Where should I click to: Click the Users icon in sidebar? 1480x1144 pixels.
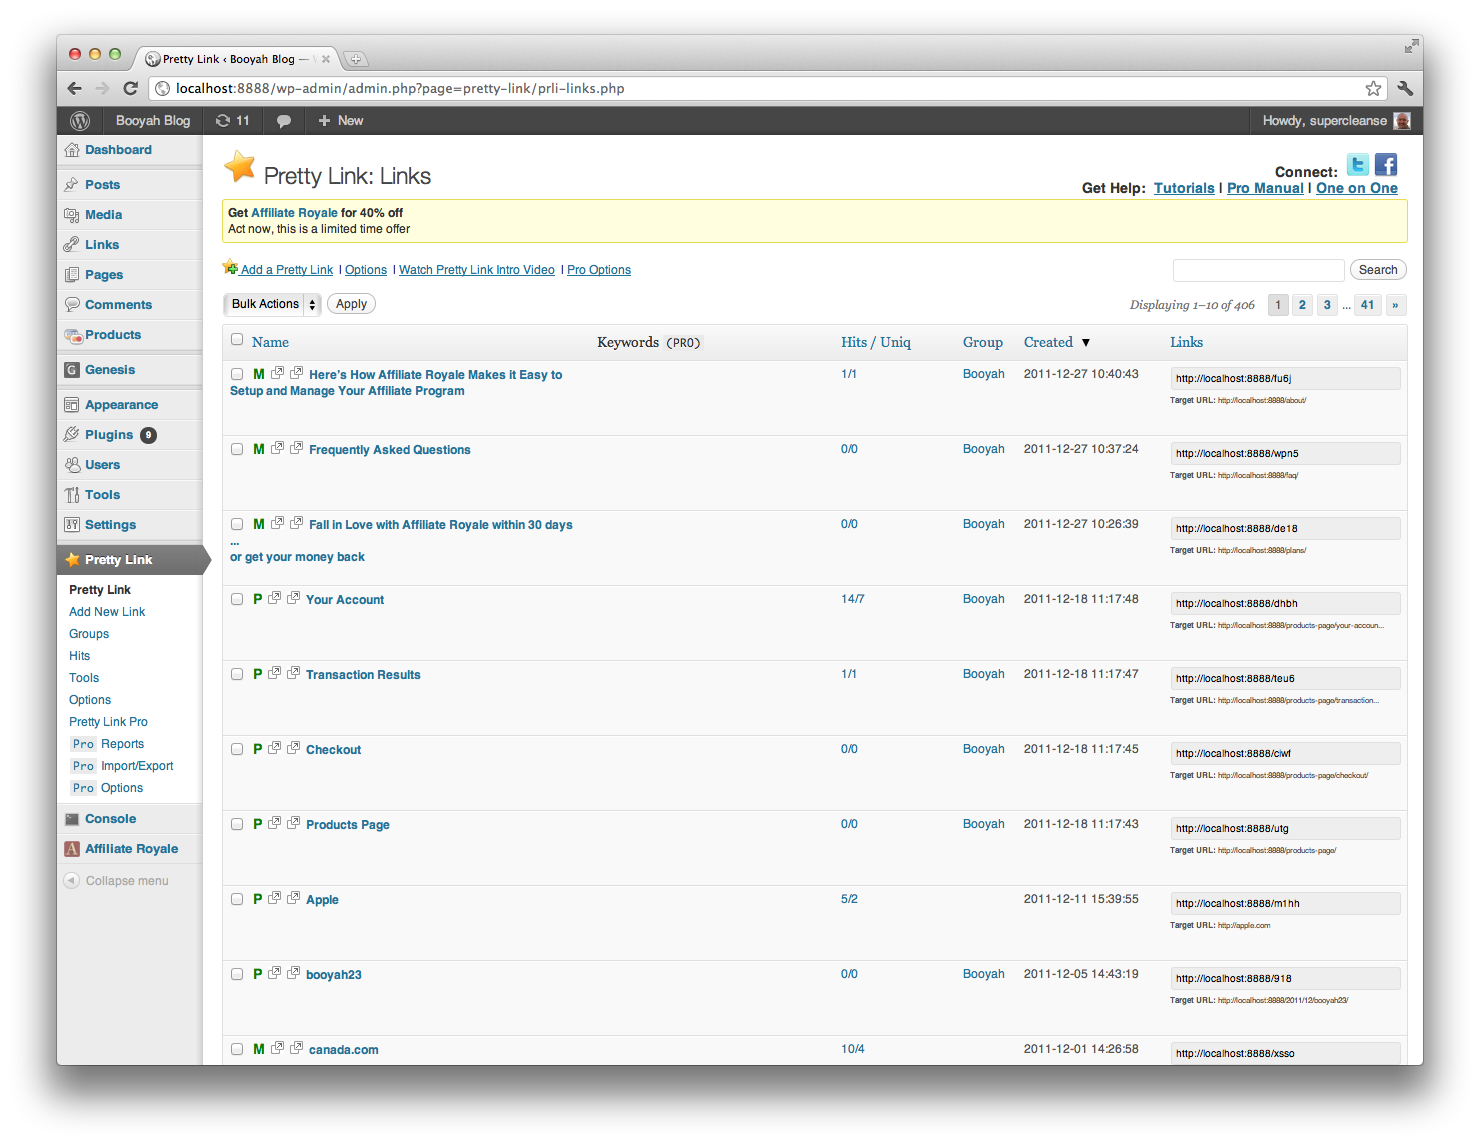(72, 465)
